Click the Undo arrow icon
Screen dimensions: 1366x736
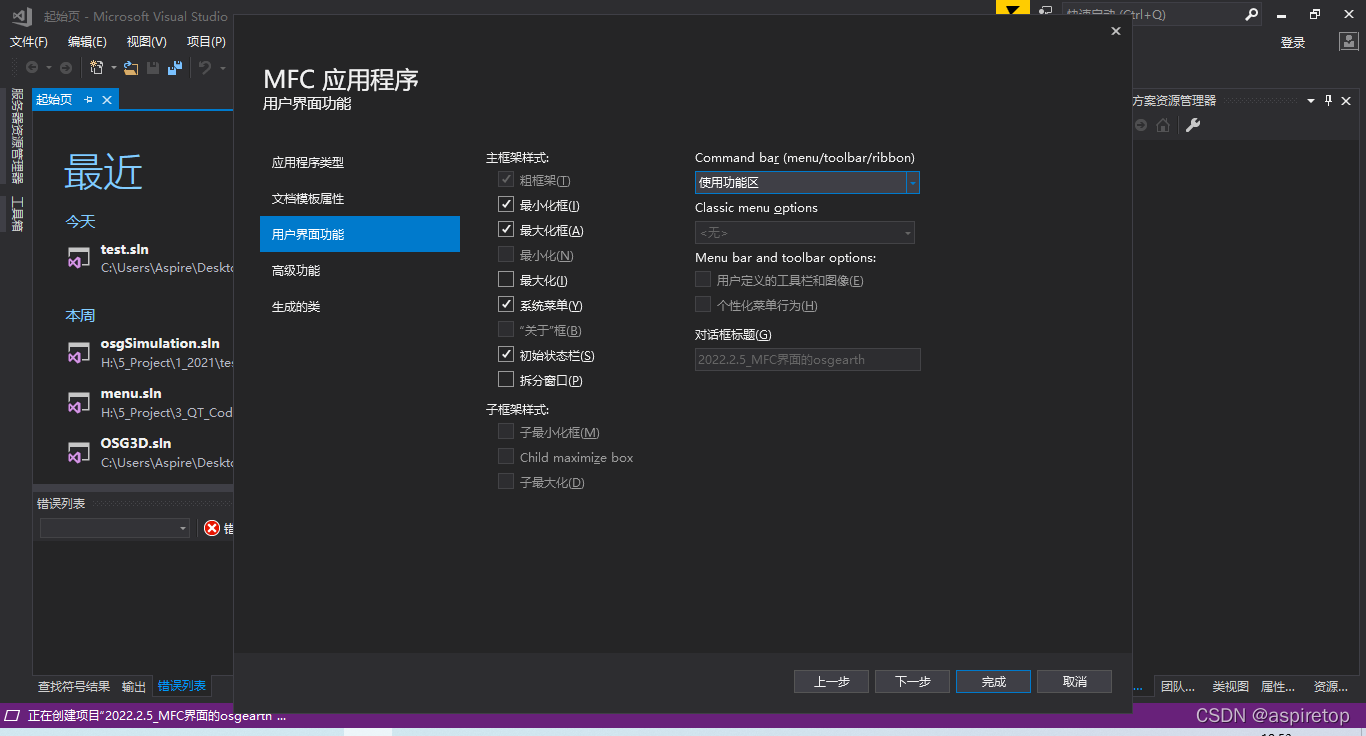click(204, 68)
